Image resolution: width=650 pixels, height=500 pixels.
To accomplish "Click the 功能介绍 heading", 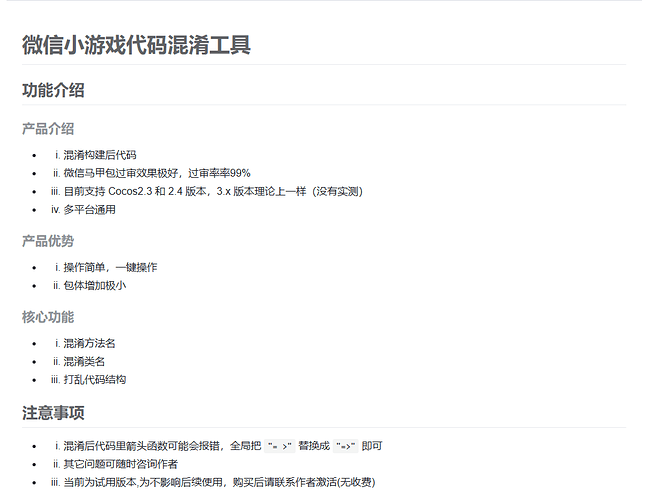I will [x=53, y=90].
